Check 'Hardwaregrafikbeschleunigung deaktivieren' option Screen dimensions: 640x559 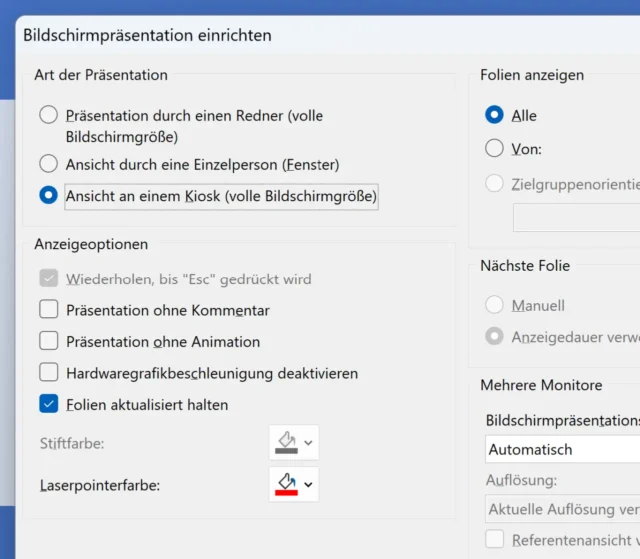coord(48,373)
